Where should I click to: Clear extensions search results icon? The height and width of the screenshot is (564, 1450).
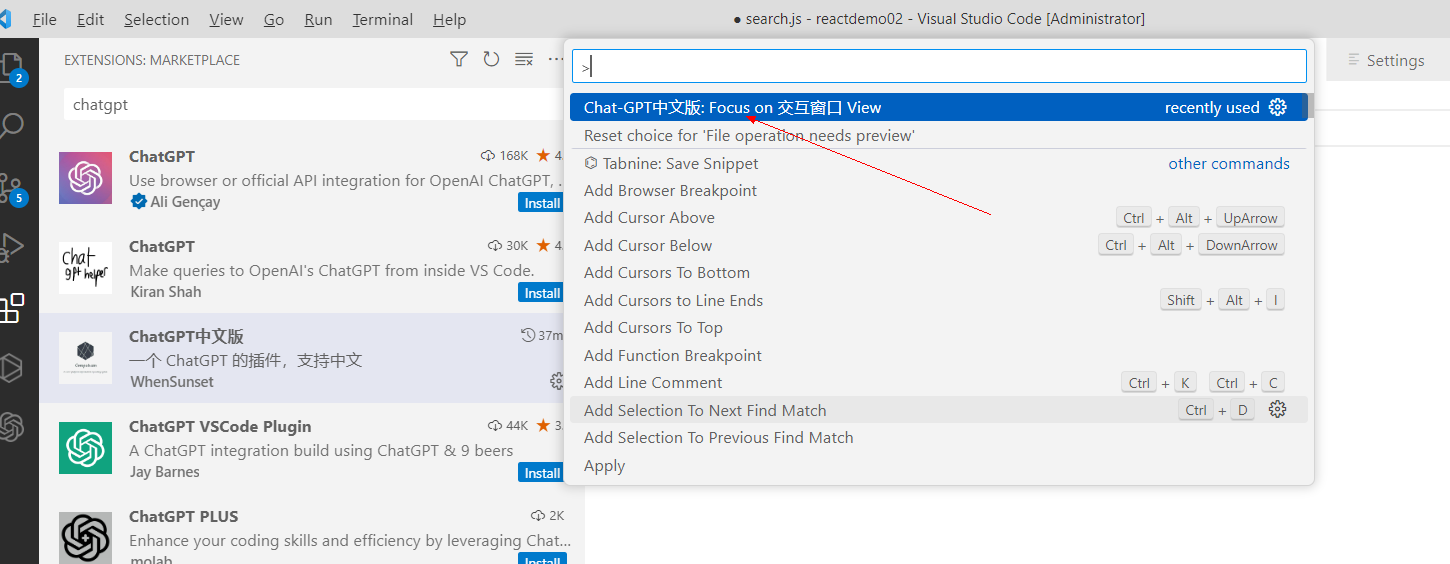(x=524, y=60)
